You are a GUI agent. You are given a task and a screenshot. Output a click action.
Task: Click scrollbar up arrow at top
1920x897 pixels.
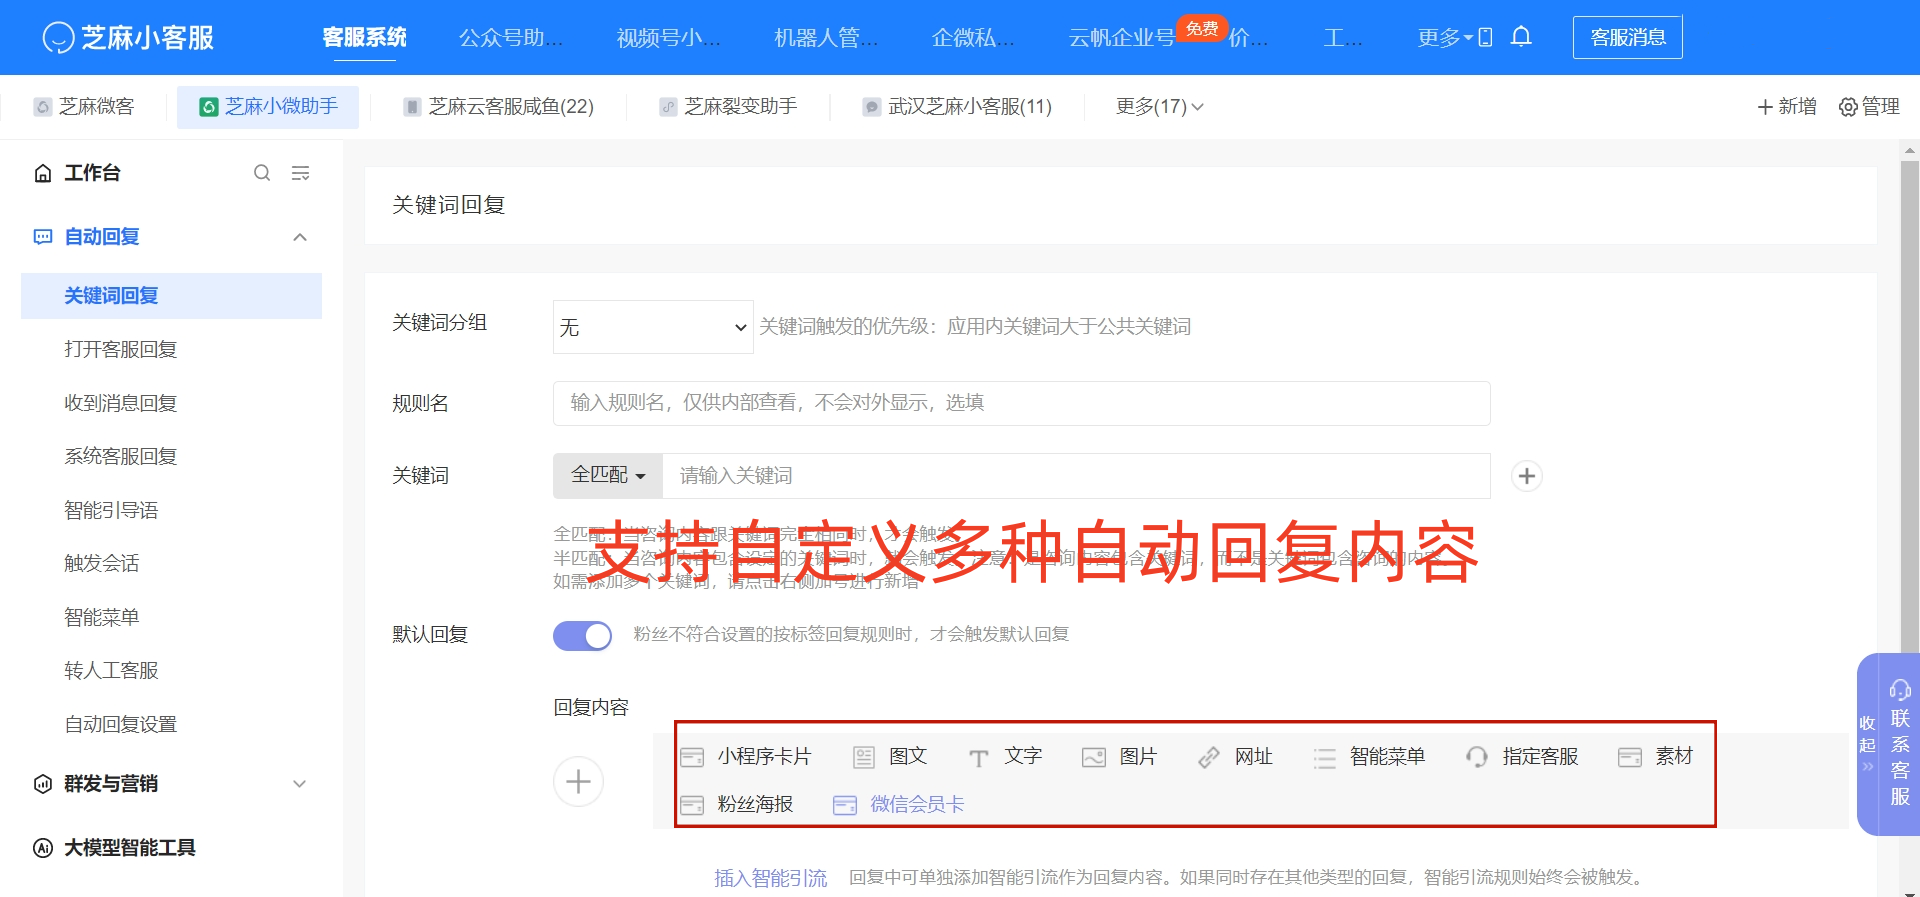point(1909,151)
